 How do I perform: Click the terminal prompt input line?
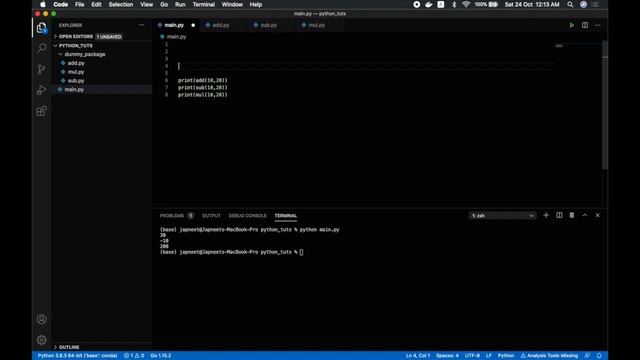click(x=231, y=252)
